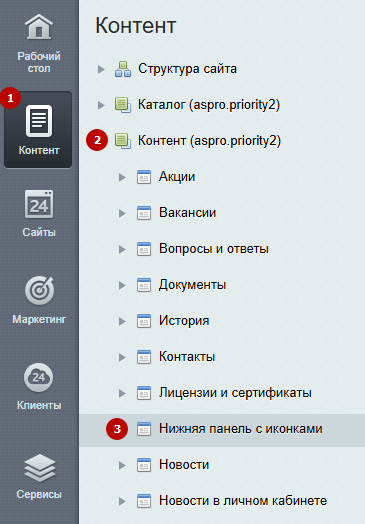Click the Вакансии infoblock icon
365x524 pixels.
(144, 213)
